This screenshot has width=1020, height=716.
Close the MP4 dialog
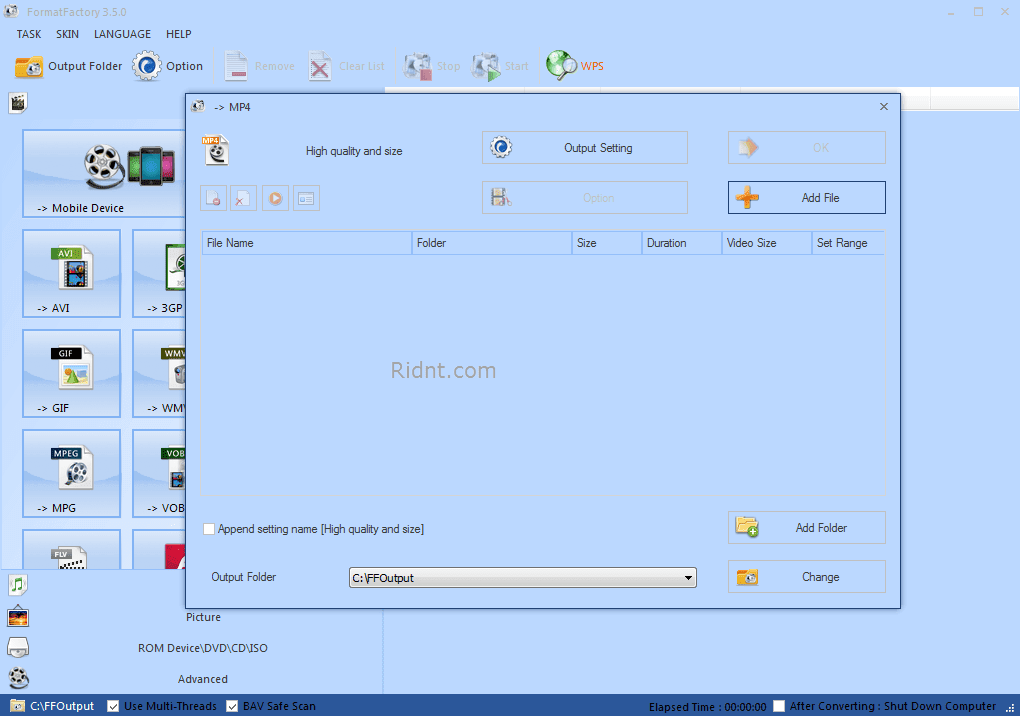coord(883,107)
